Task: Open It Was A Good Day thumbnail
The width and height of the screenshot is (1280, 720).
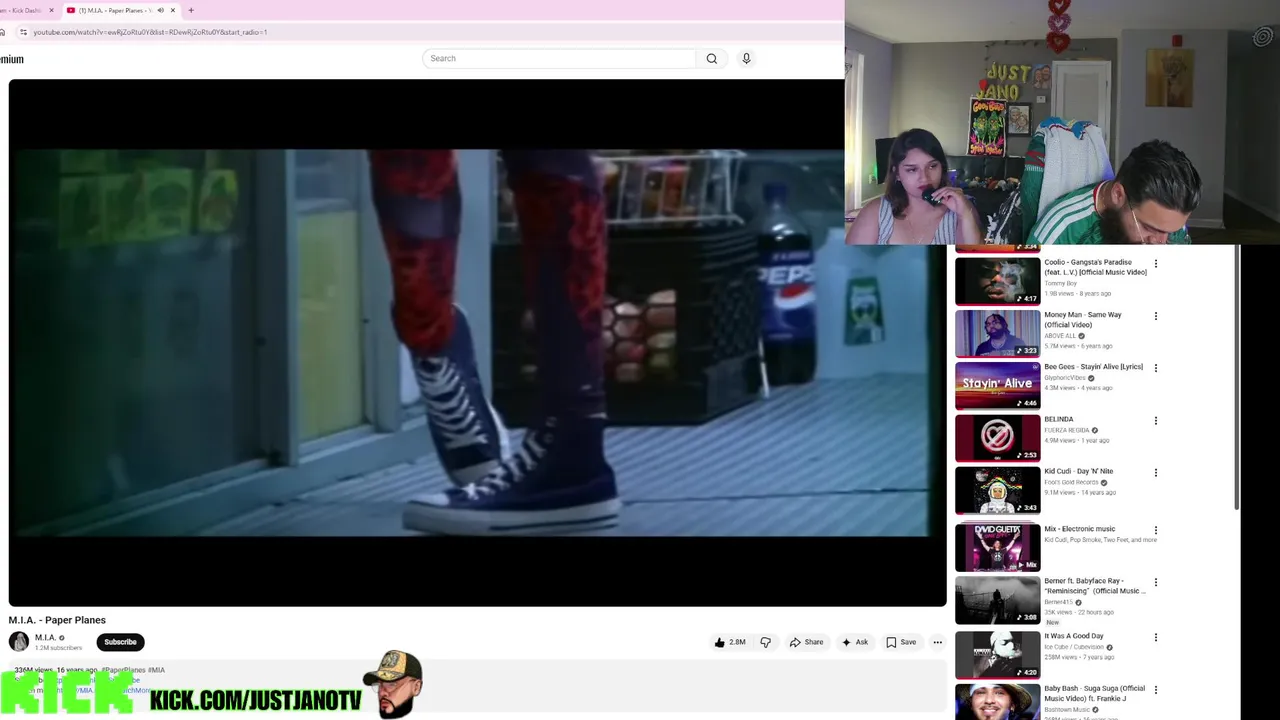Action: click(997, 655)
